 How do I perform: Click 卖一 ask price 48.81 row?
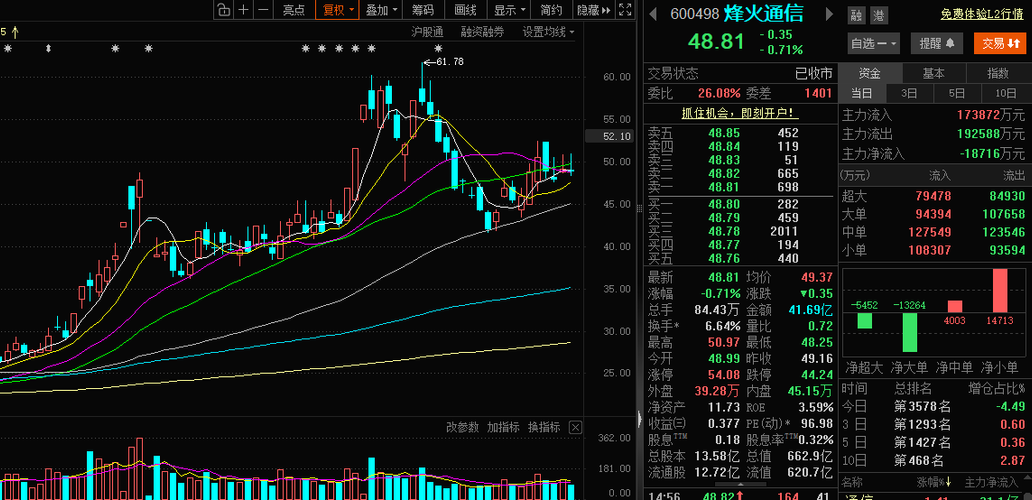click(738, 188)
